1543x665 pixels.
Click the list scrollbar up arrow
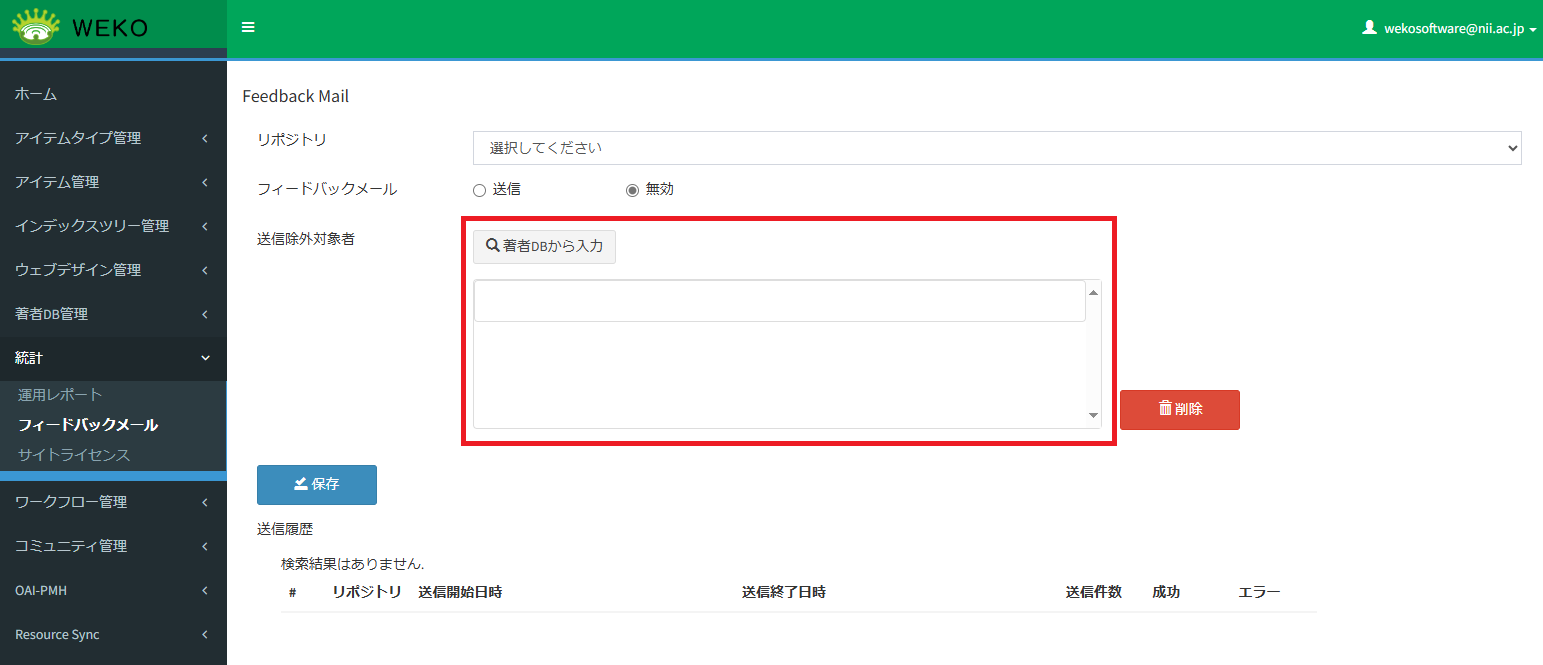point(1093,292)
